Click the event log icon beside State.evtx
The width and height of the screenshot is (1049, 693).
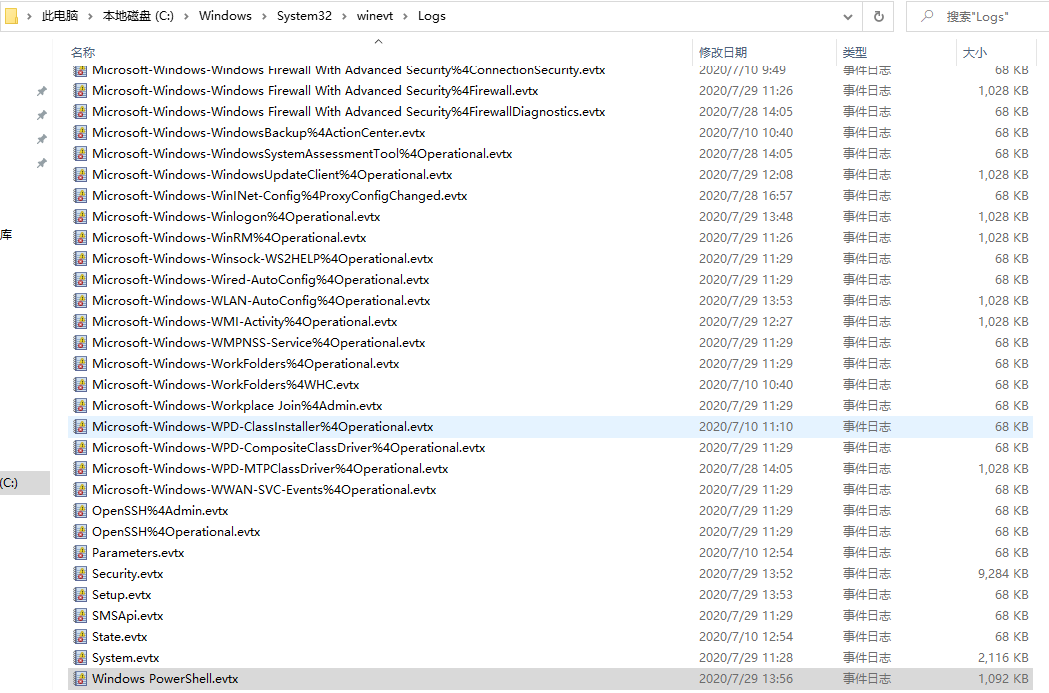(x=80, y=636)
